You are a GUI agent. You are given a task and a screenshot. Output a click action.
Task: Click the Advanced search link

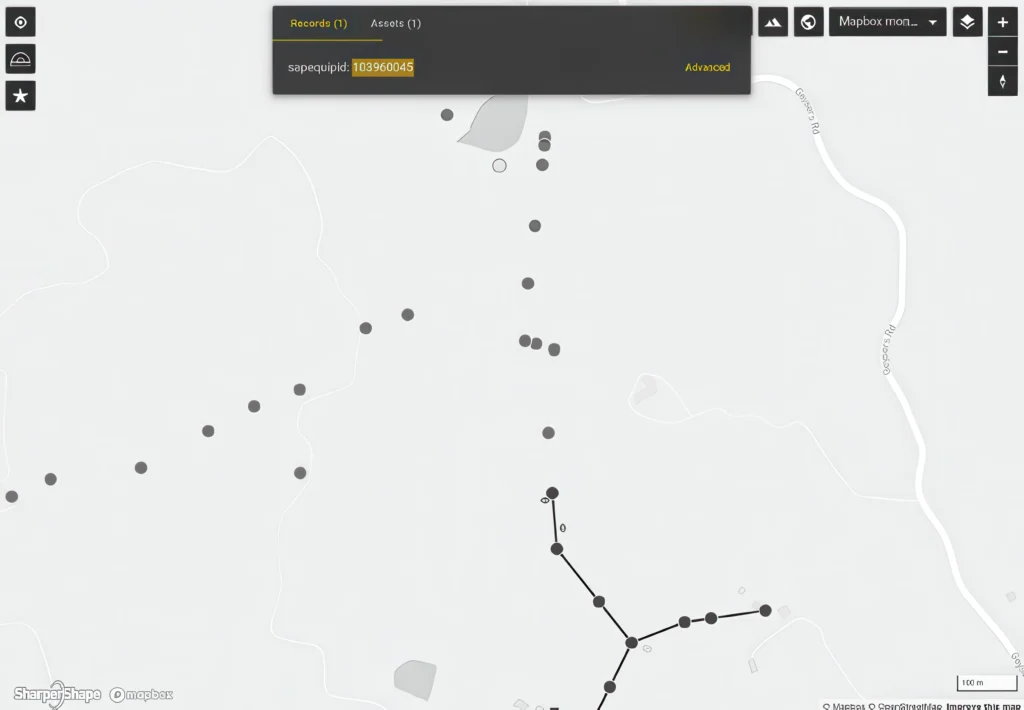707,67
